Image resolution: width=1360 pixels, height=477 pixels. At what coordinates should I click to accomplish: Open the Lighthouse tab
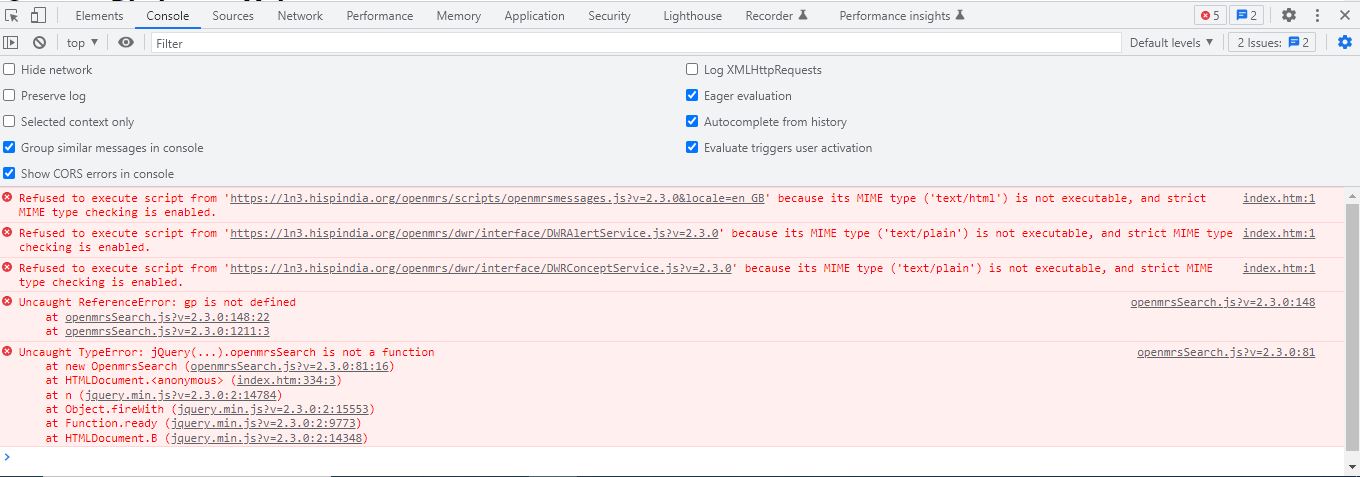pyautogui.click(x=692, y=16)
